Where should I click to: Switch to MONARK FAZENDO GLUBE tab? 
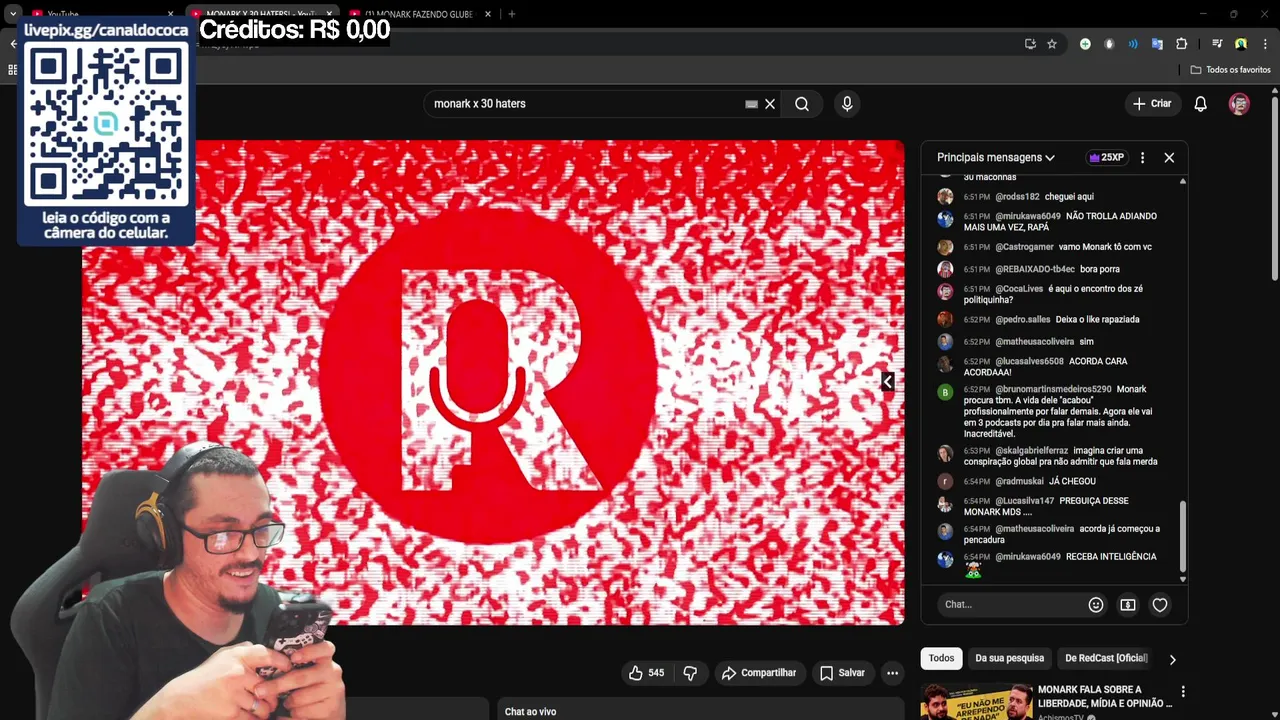418,14
